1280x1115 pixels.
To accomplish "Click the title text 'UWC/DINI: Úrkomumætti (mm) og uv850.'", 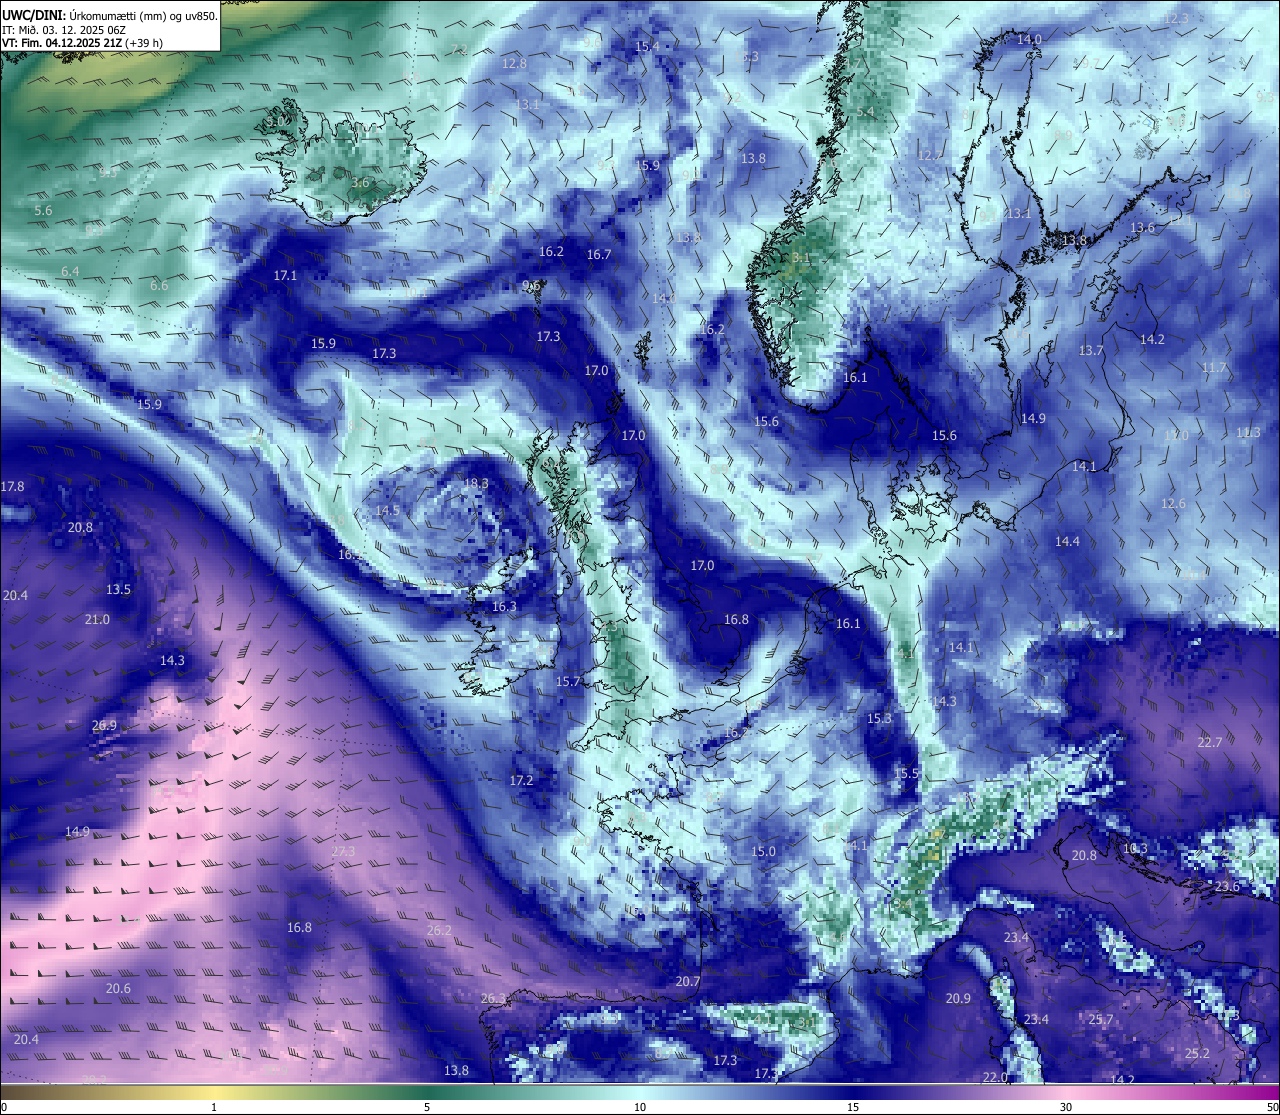I will (110, 15).
